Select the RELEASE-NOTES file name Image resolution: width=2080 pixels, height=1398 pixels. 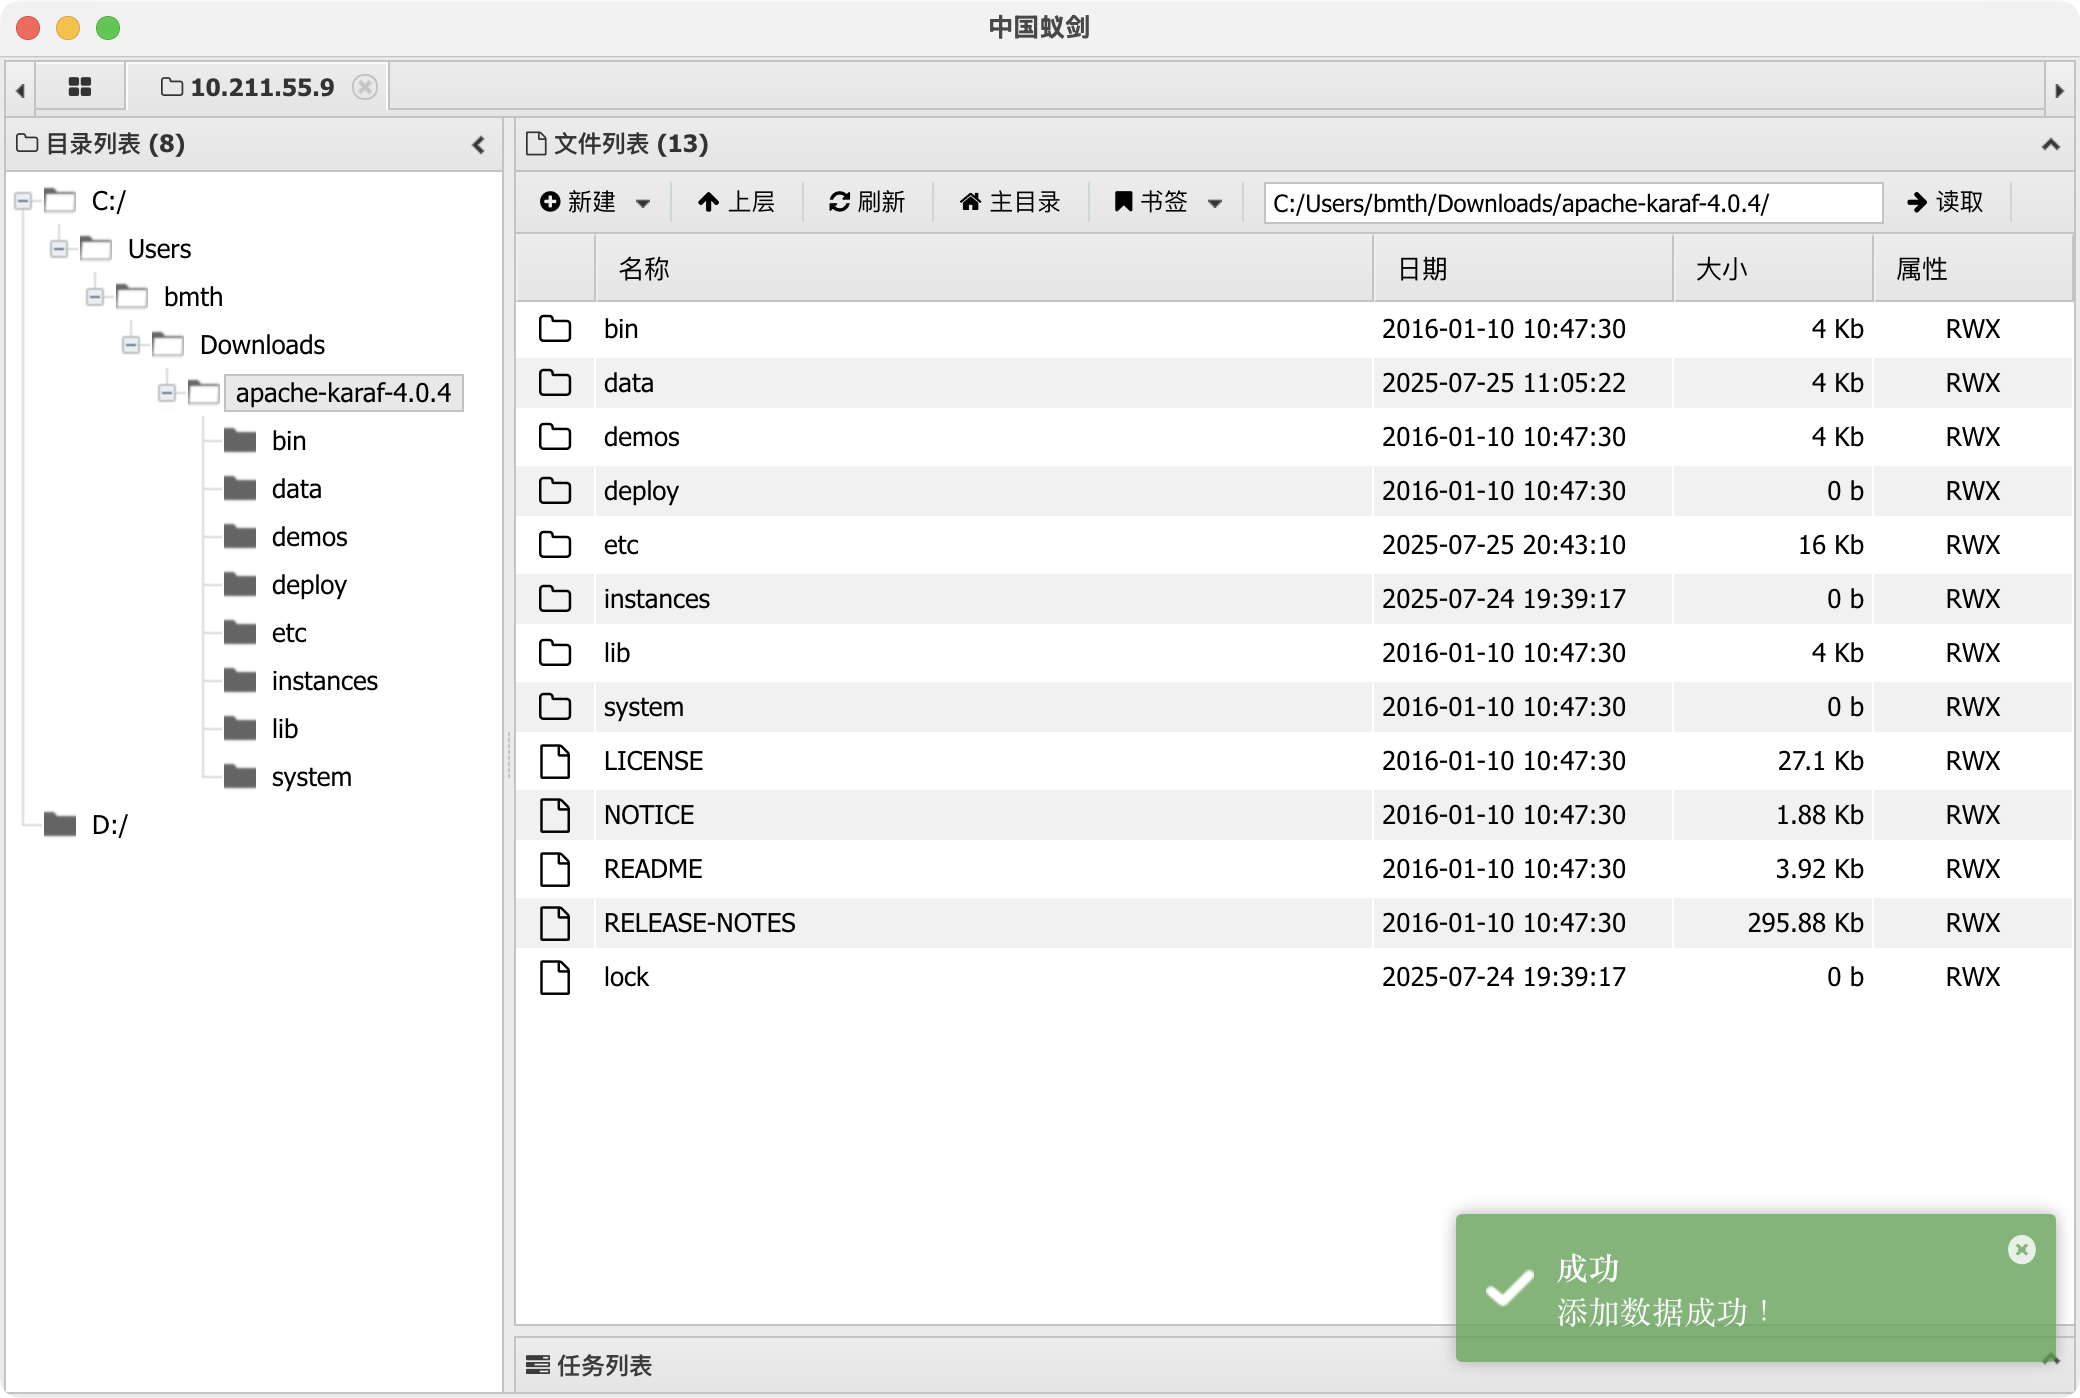(x=700, y=923)
